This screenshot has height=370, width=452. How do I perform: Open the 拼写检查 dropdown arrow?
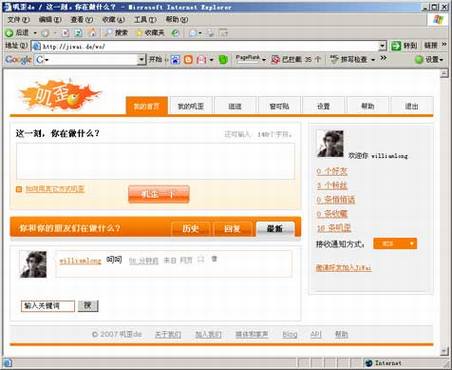coord(373,60)
